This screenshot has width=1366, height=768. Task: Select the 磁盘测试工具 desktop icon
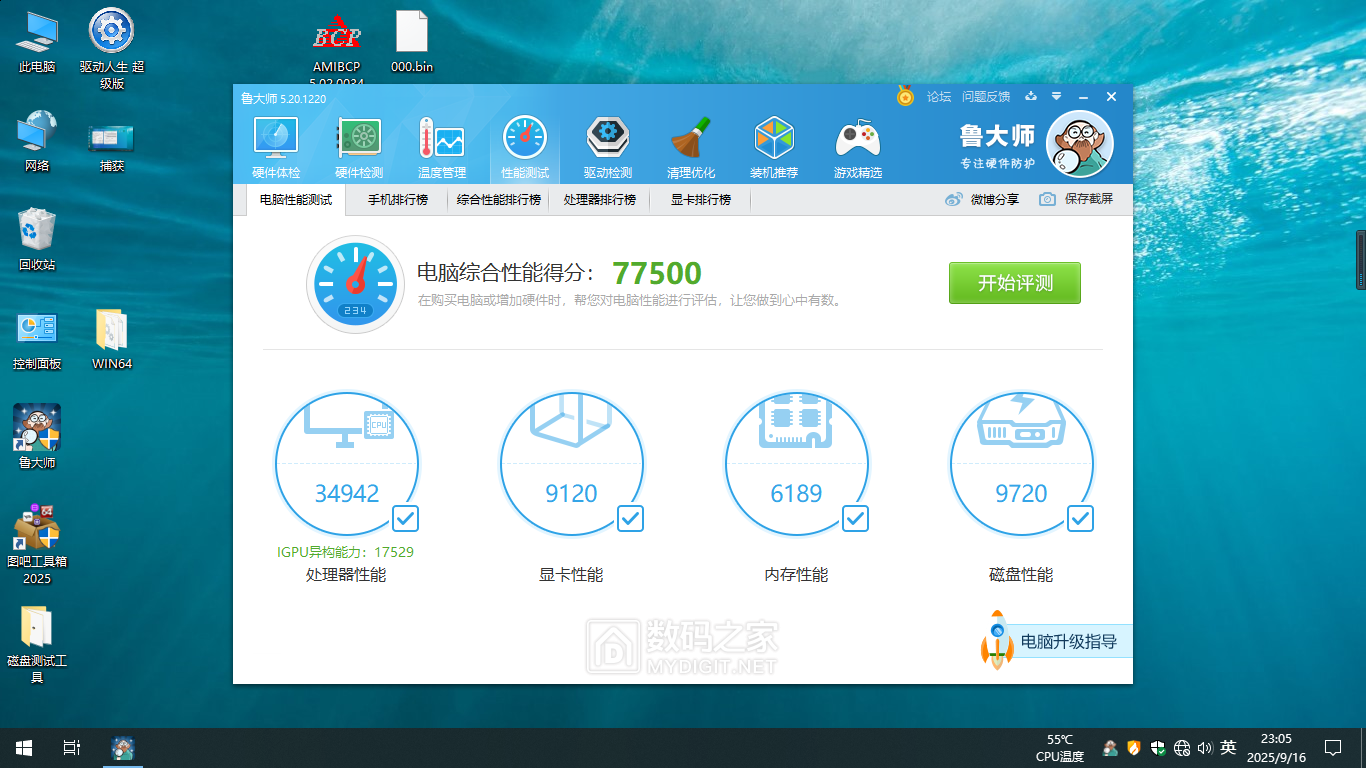37,644
